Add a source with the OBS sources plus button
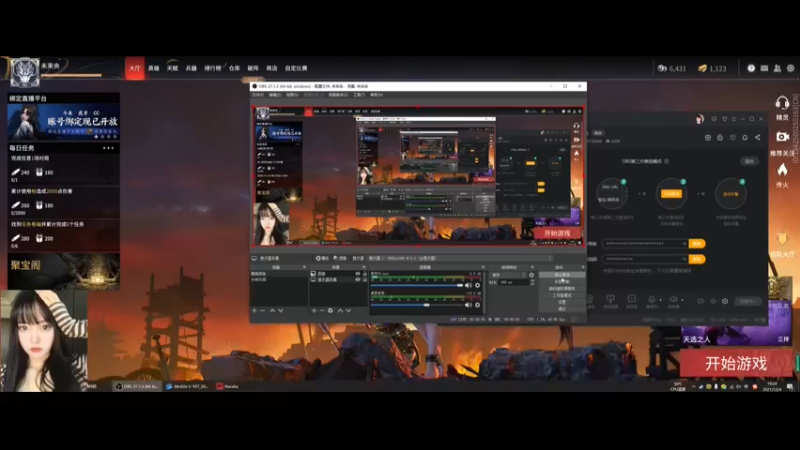Viewport: 800px width, 450px height. point(314,310)
